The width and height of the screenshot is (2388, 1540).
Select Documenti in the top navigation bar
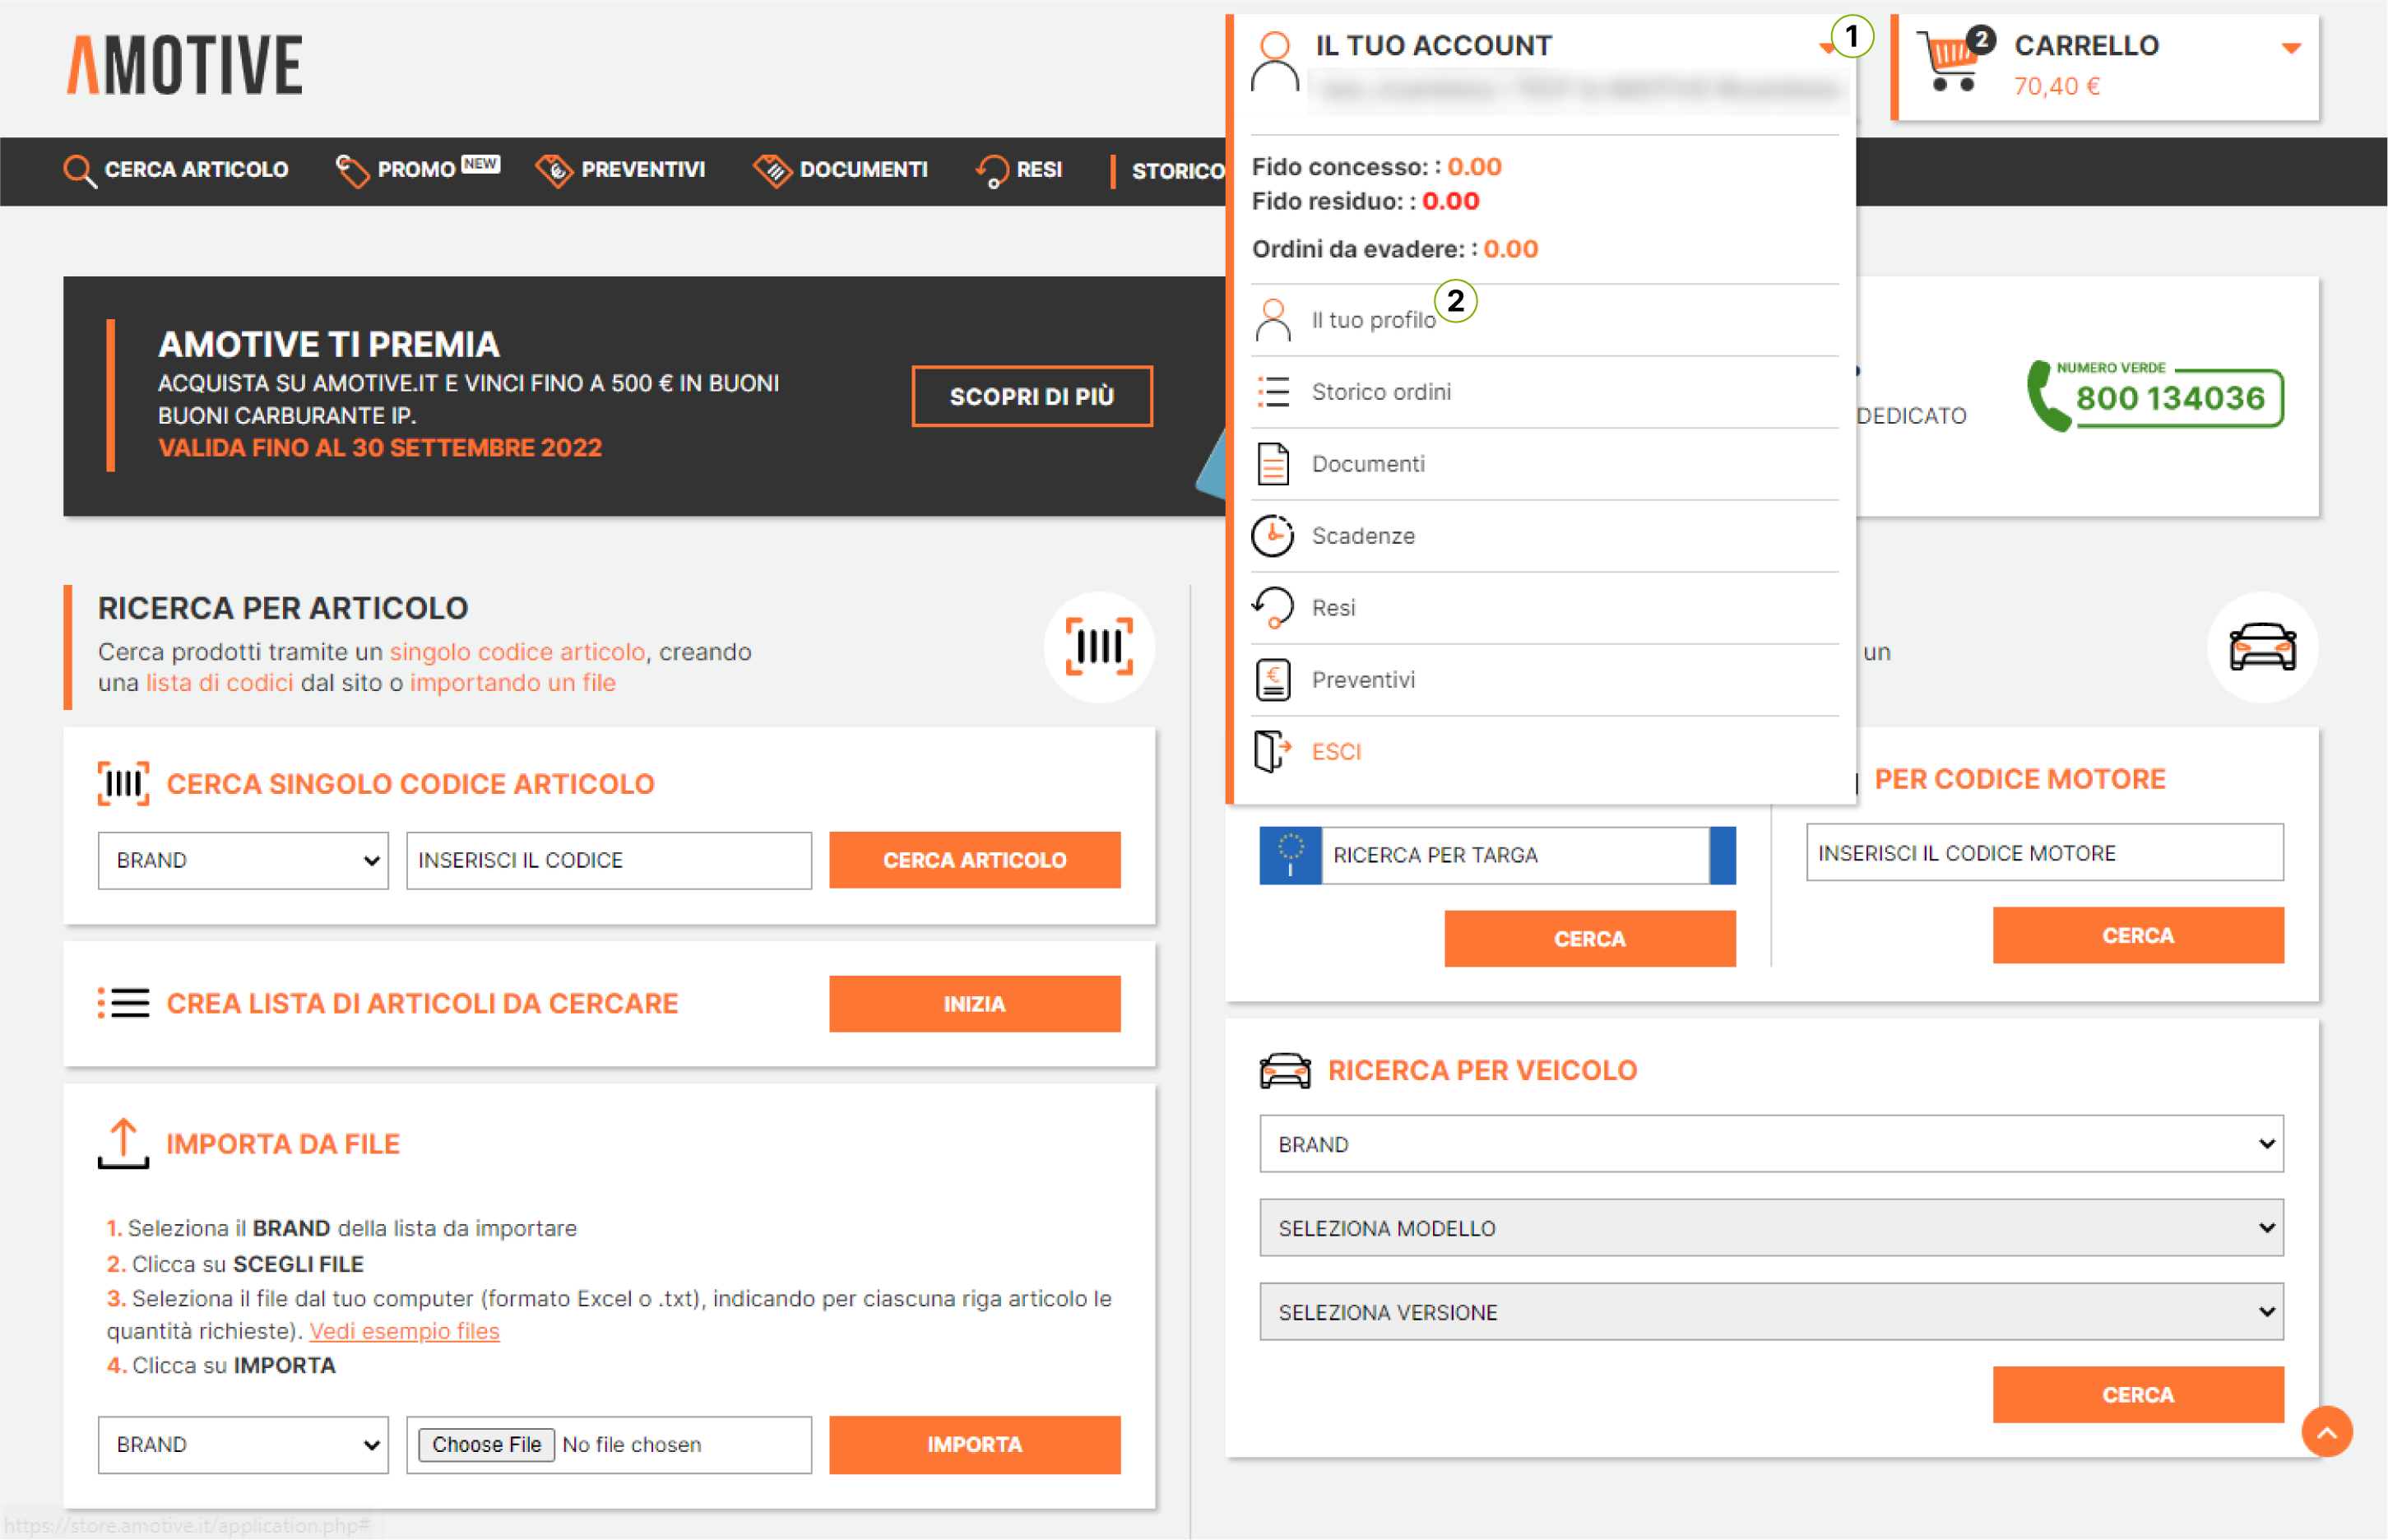point(862,170)
